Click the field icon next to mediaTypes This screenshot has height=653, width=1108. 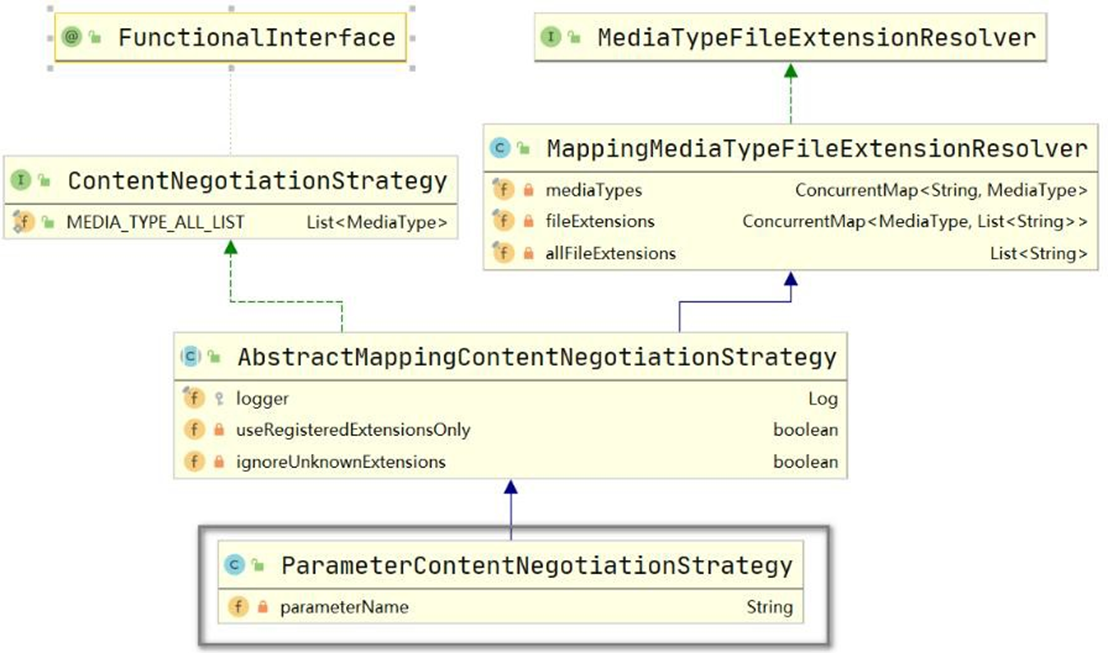(x=503, y=189)
